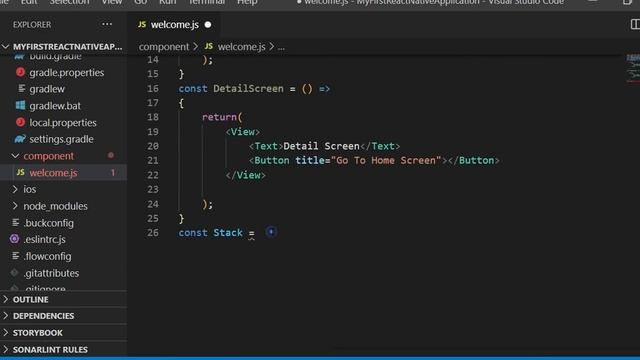The height and width of the screenshot is (360, 640).
Task: Open the Selection menu
Action: pos(69,2)
